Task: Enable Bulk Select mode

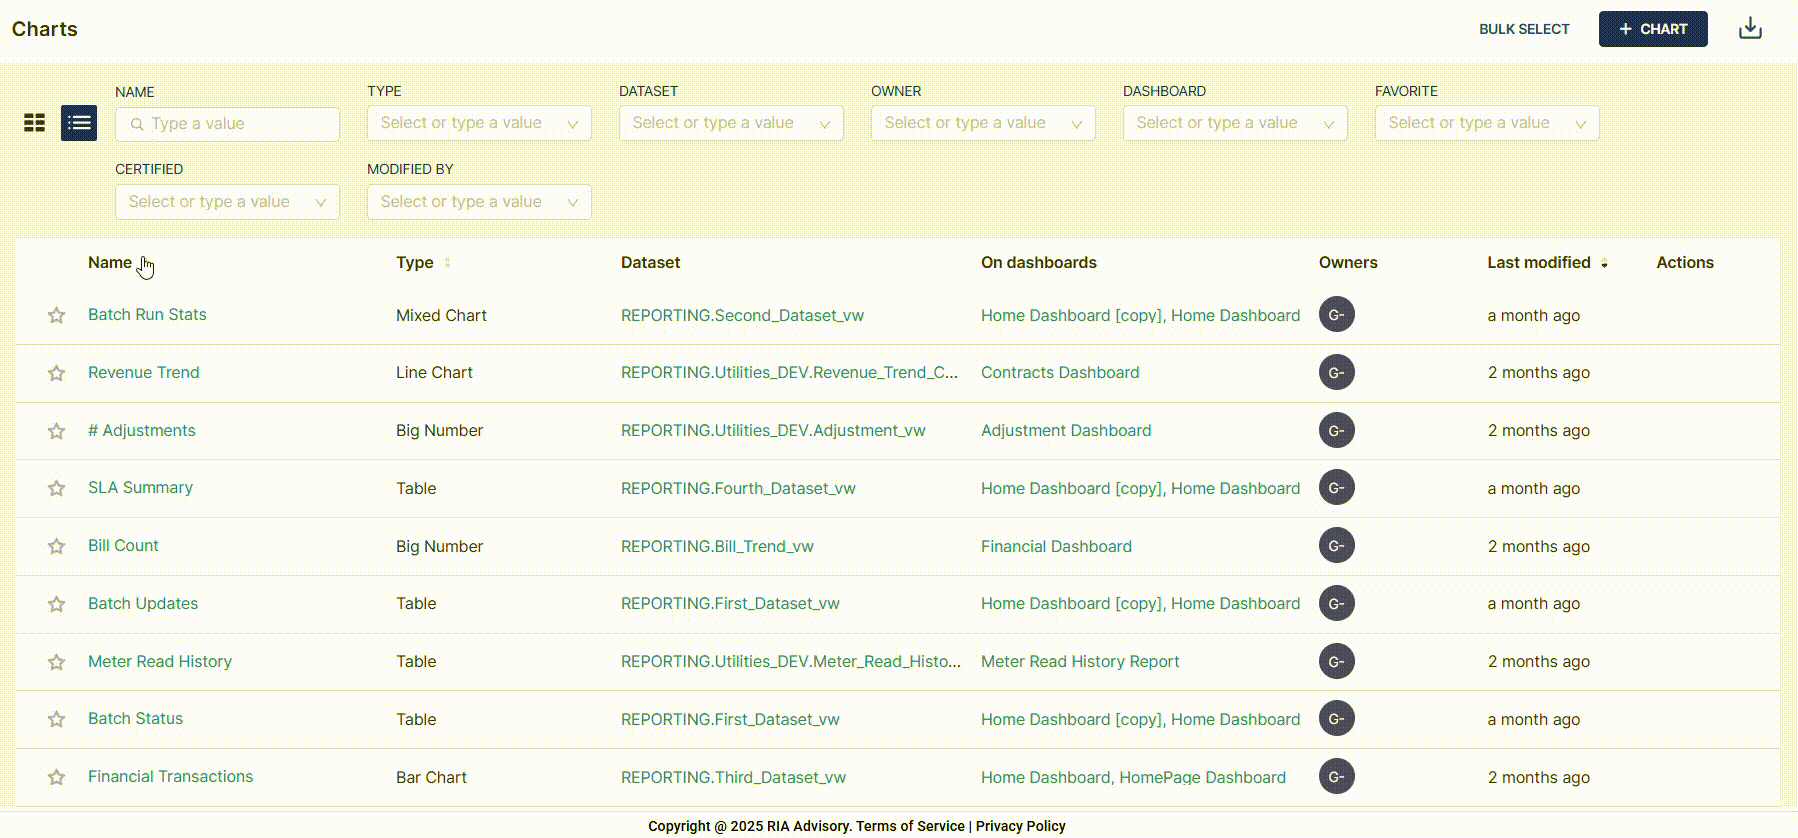Action: coord(1524,29)
